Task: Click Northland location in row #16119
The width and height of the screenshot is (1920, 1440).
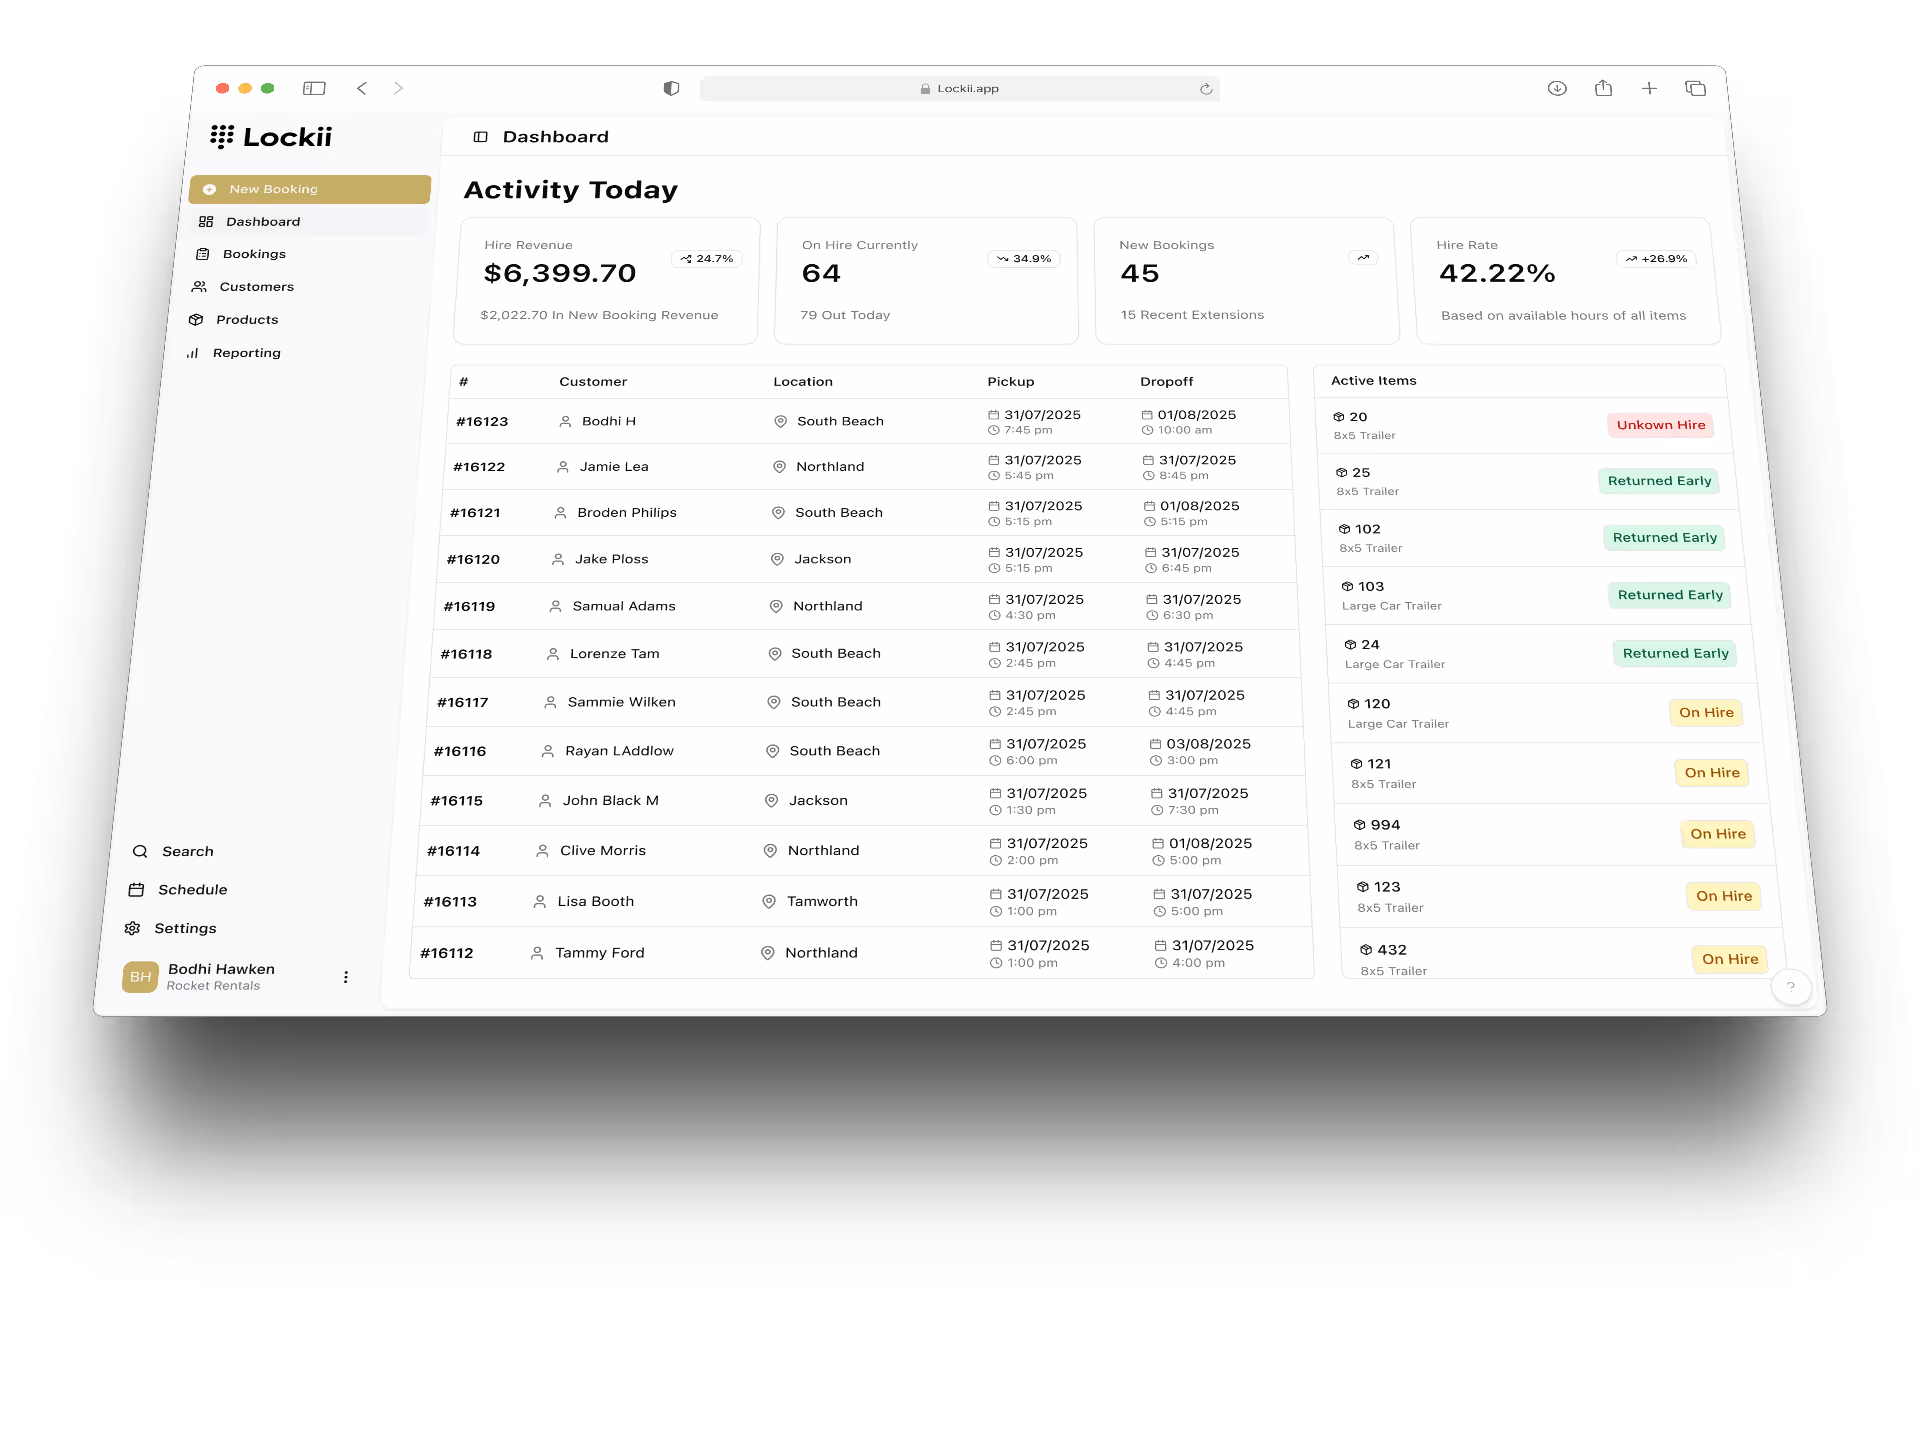Action: pyautogui.click(x=827, y=606)
